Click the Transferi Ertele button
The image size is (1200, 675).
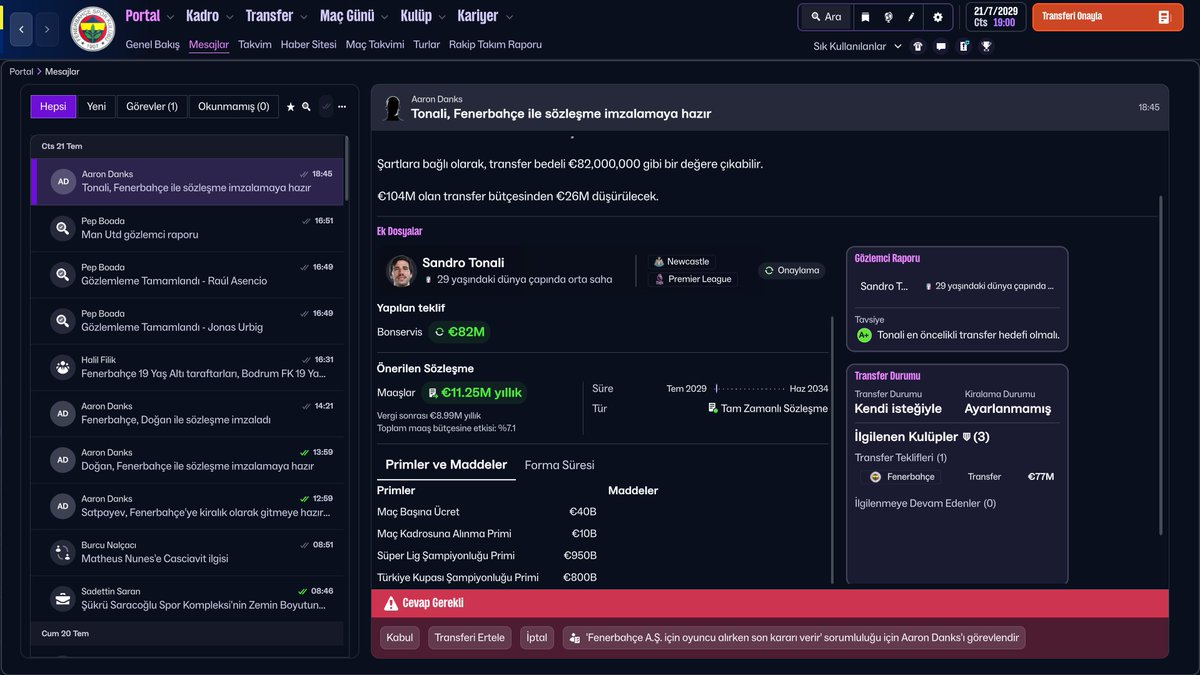470,638
